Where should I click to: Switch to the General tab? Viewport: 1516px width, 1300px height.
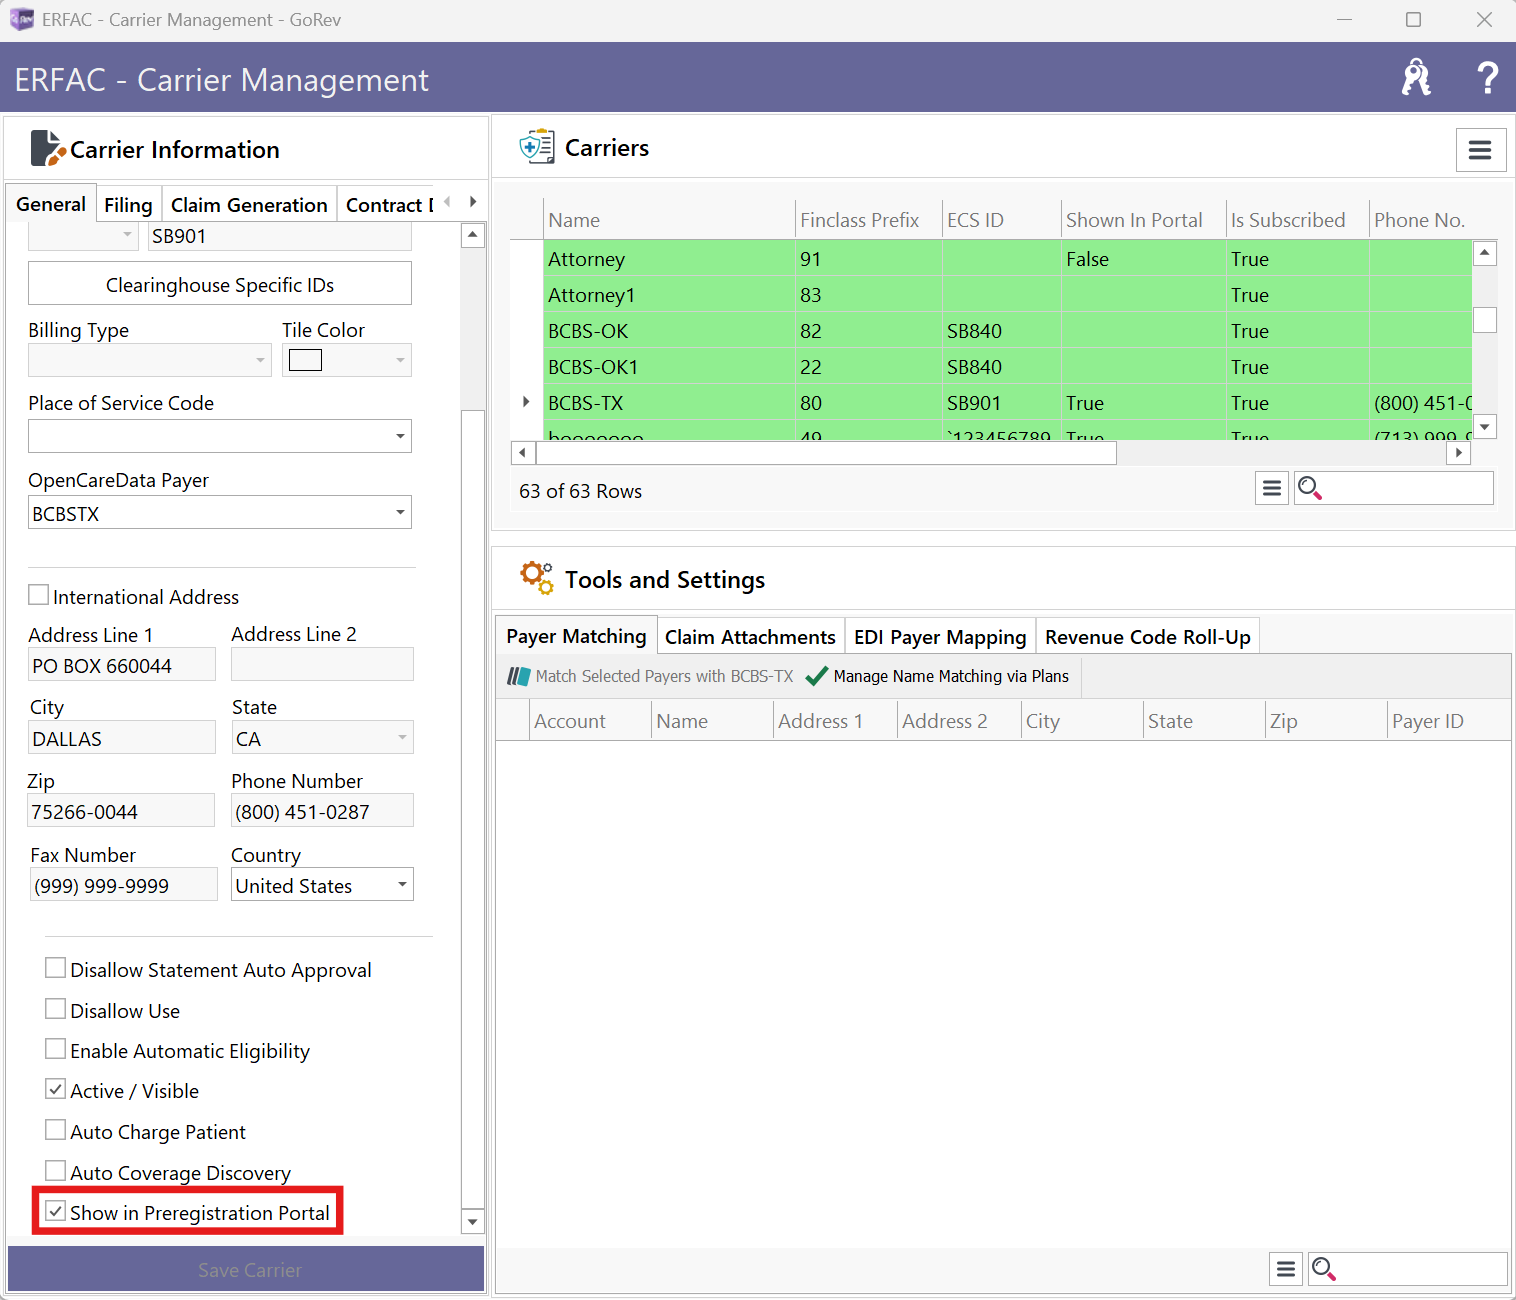point(51,204)
